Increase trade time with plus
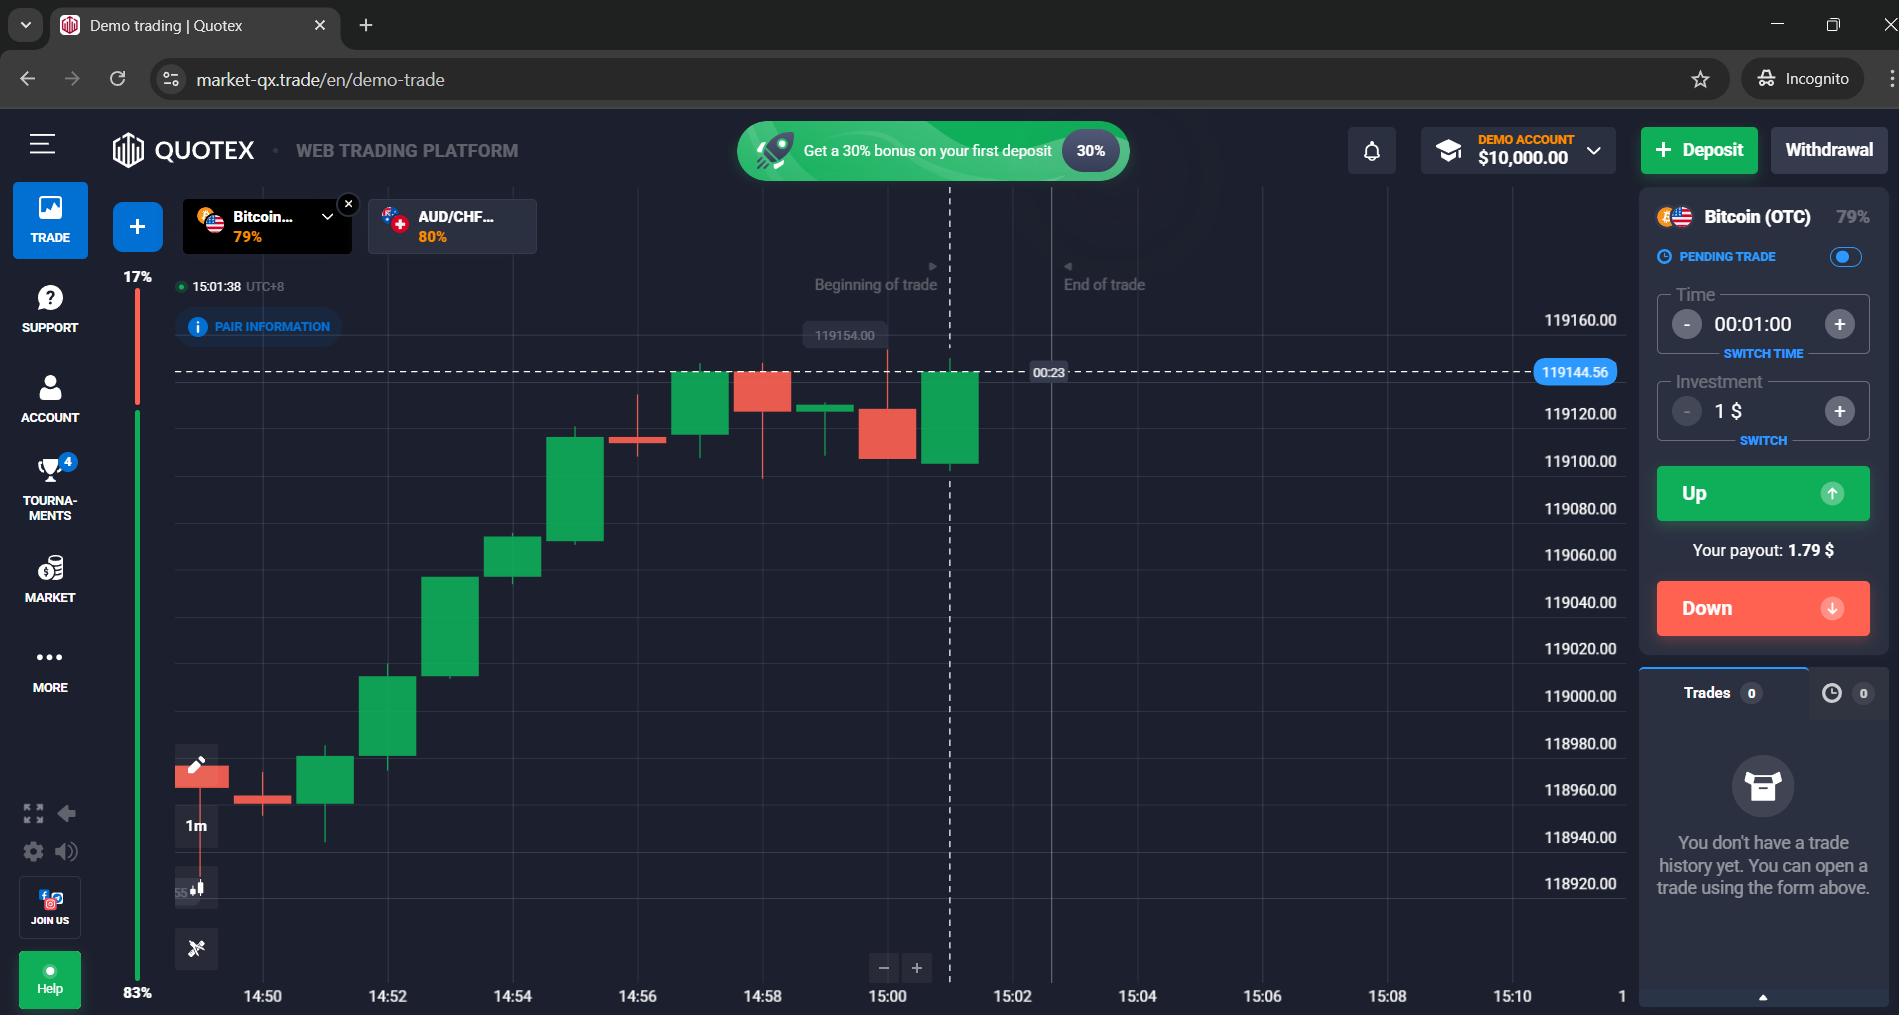Image resolution: width=1899 pixels, height=1015 pixels. 1840,324
